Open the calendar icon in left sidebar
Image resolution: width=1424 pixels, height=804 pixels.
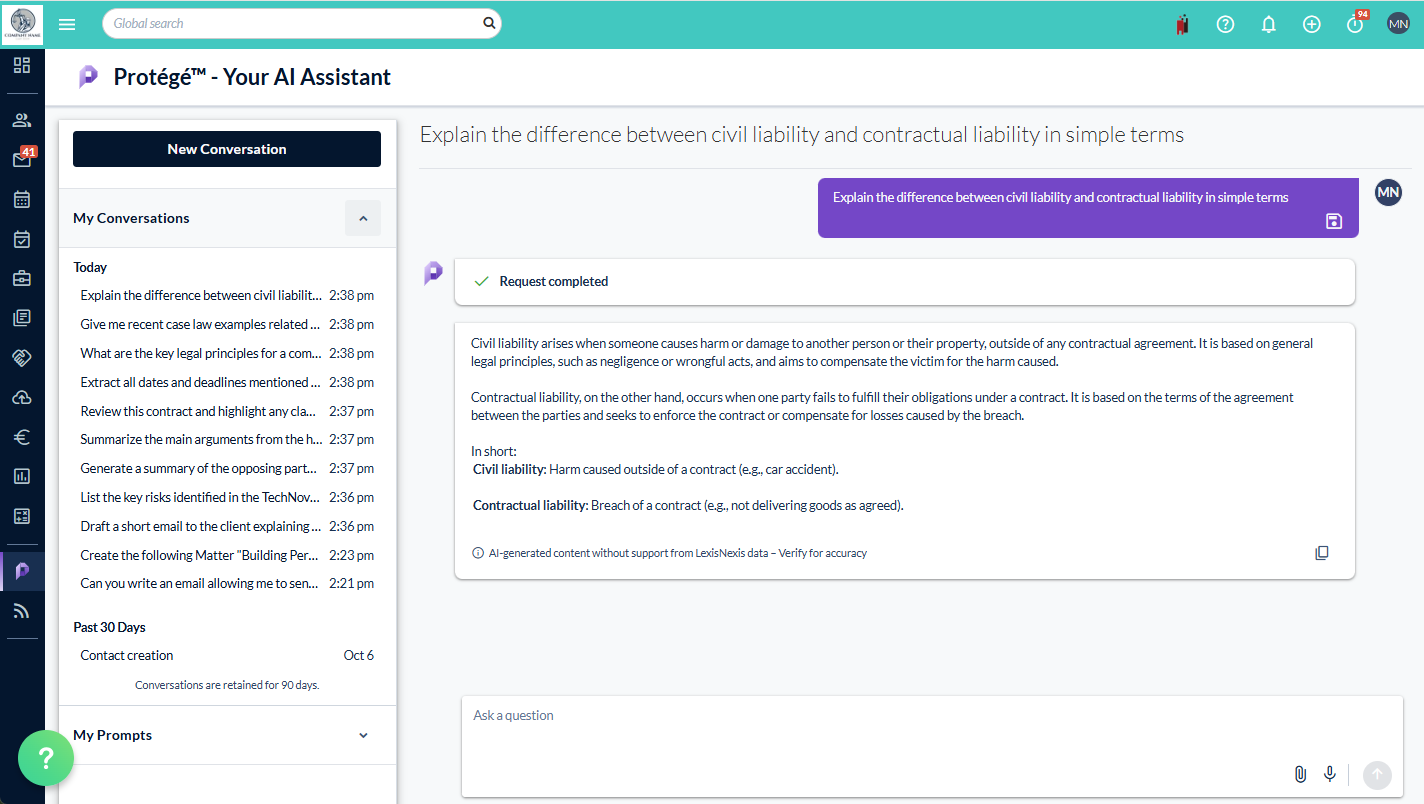[22, 199]
